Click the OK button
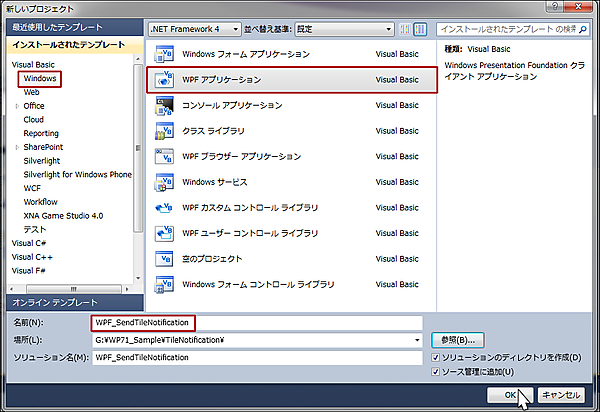The width and height of the screenshot is (600, 412). tap(510, 394)
